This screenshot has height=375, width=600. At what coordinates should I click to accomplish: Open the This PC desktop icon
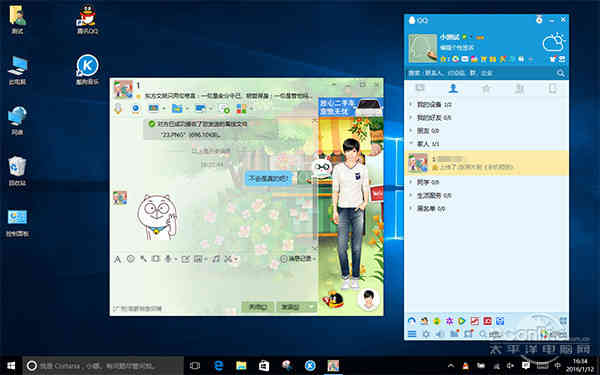click(x=17, y=70)
